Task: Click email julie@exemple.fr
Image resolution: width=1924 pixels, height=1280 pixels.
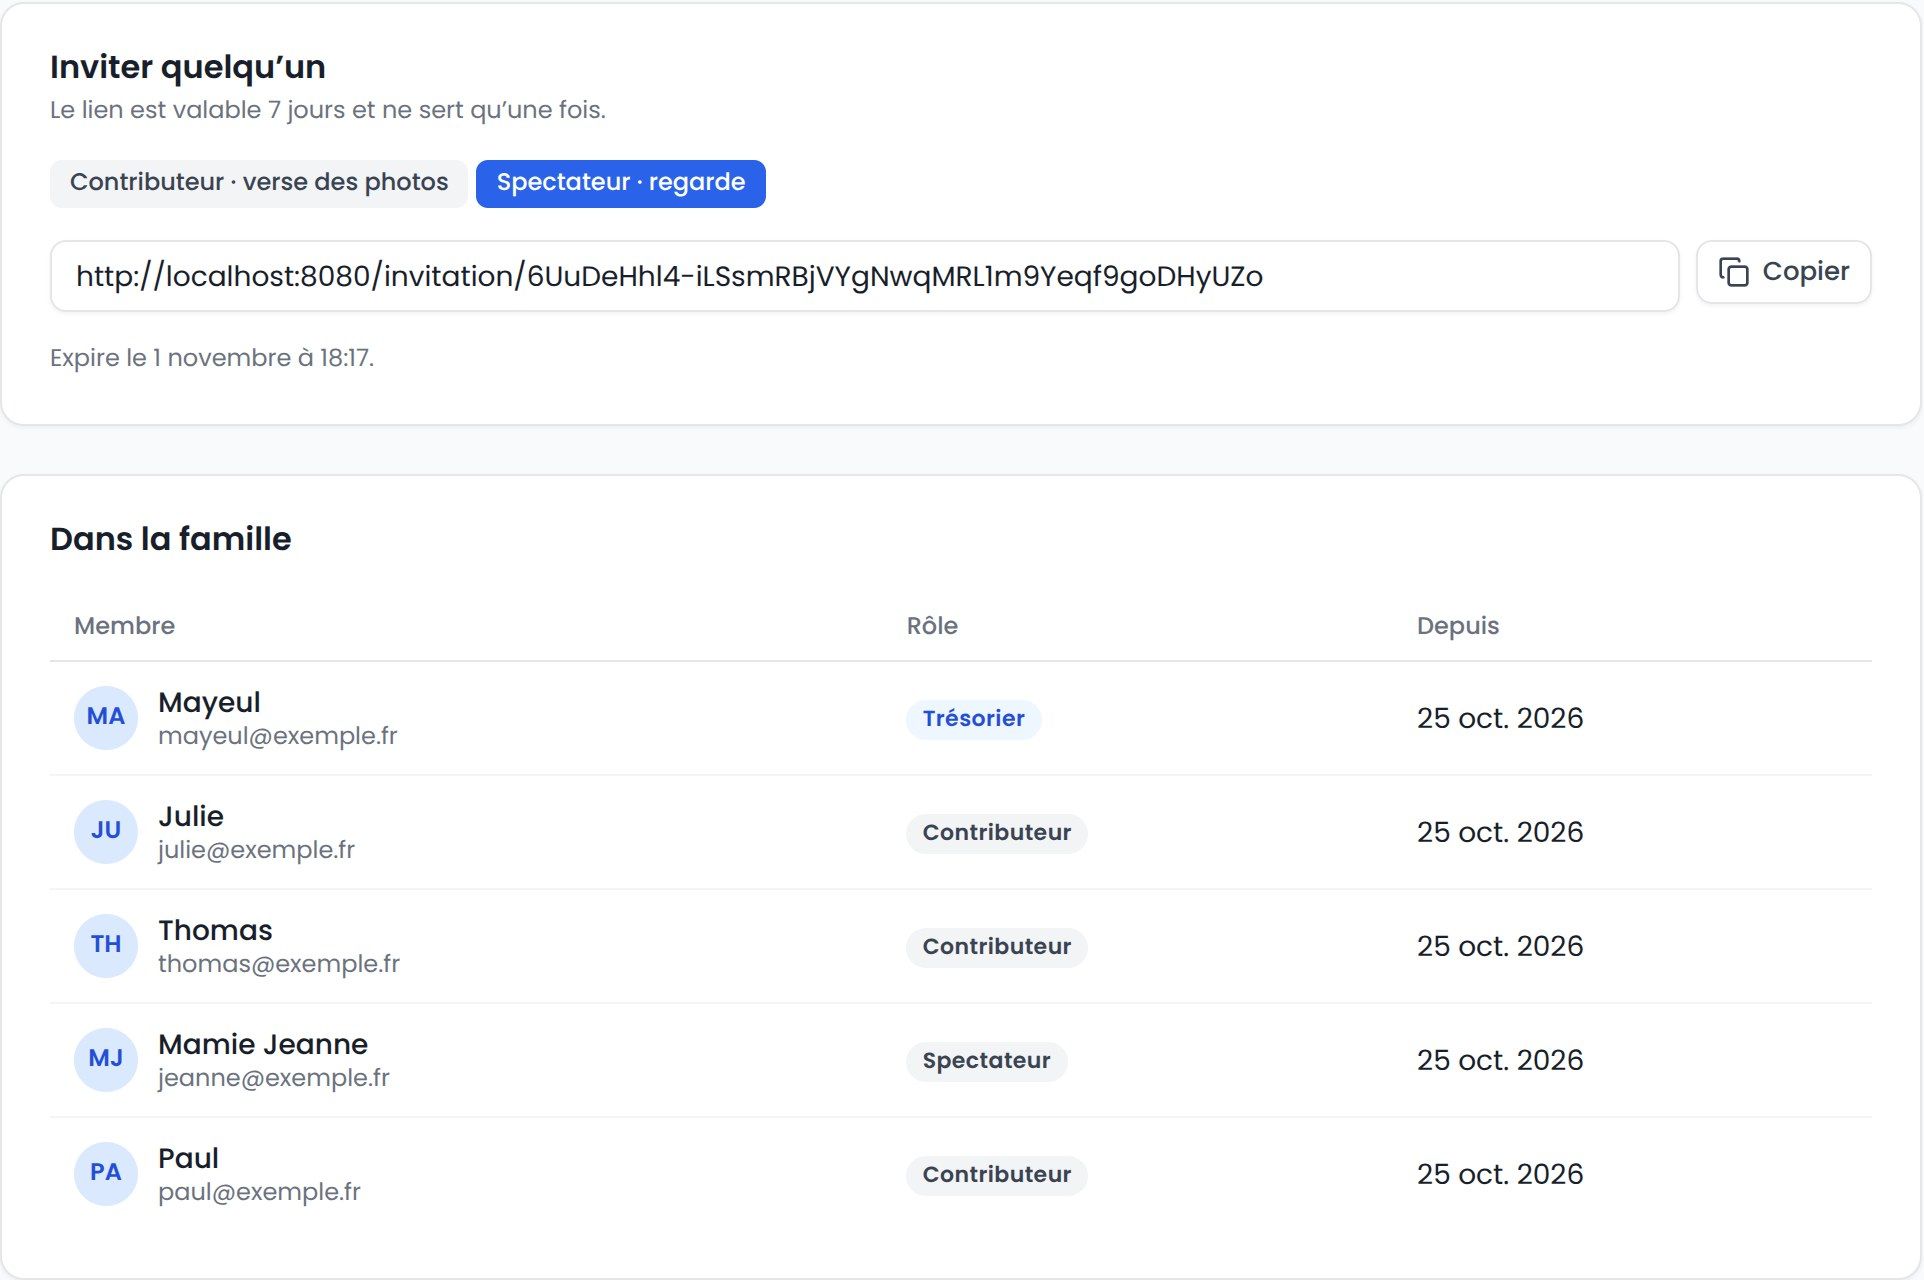Action: [x=256, y=850]
